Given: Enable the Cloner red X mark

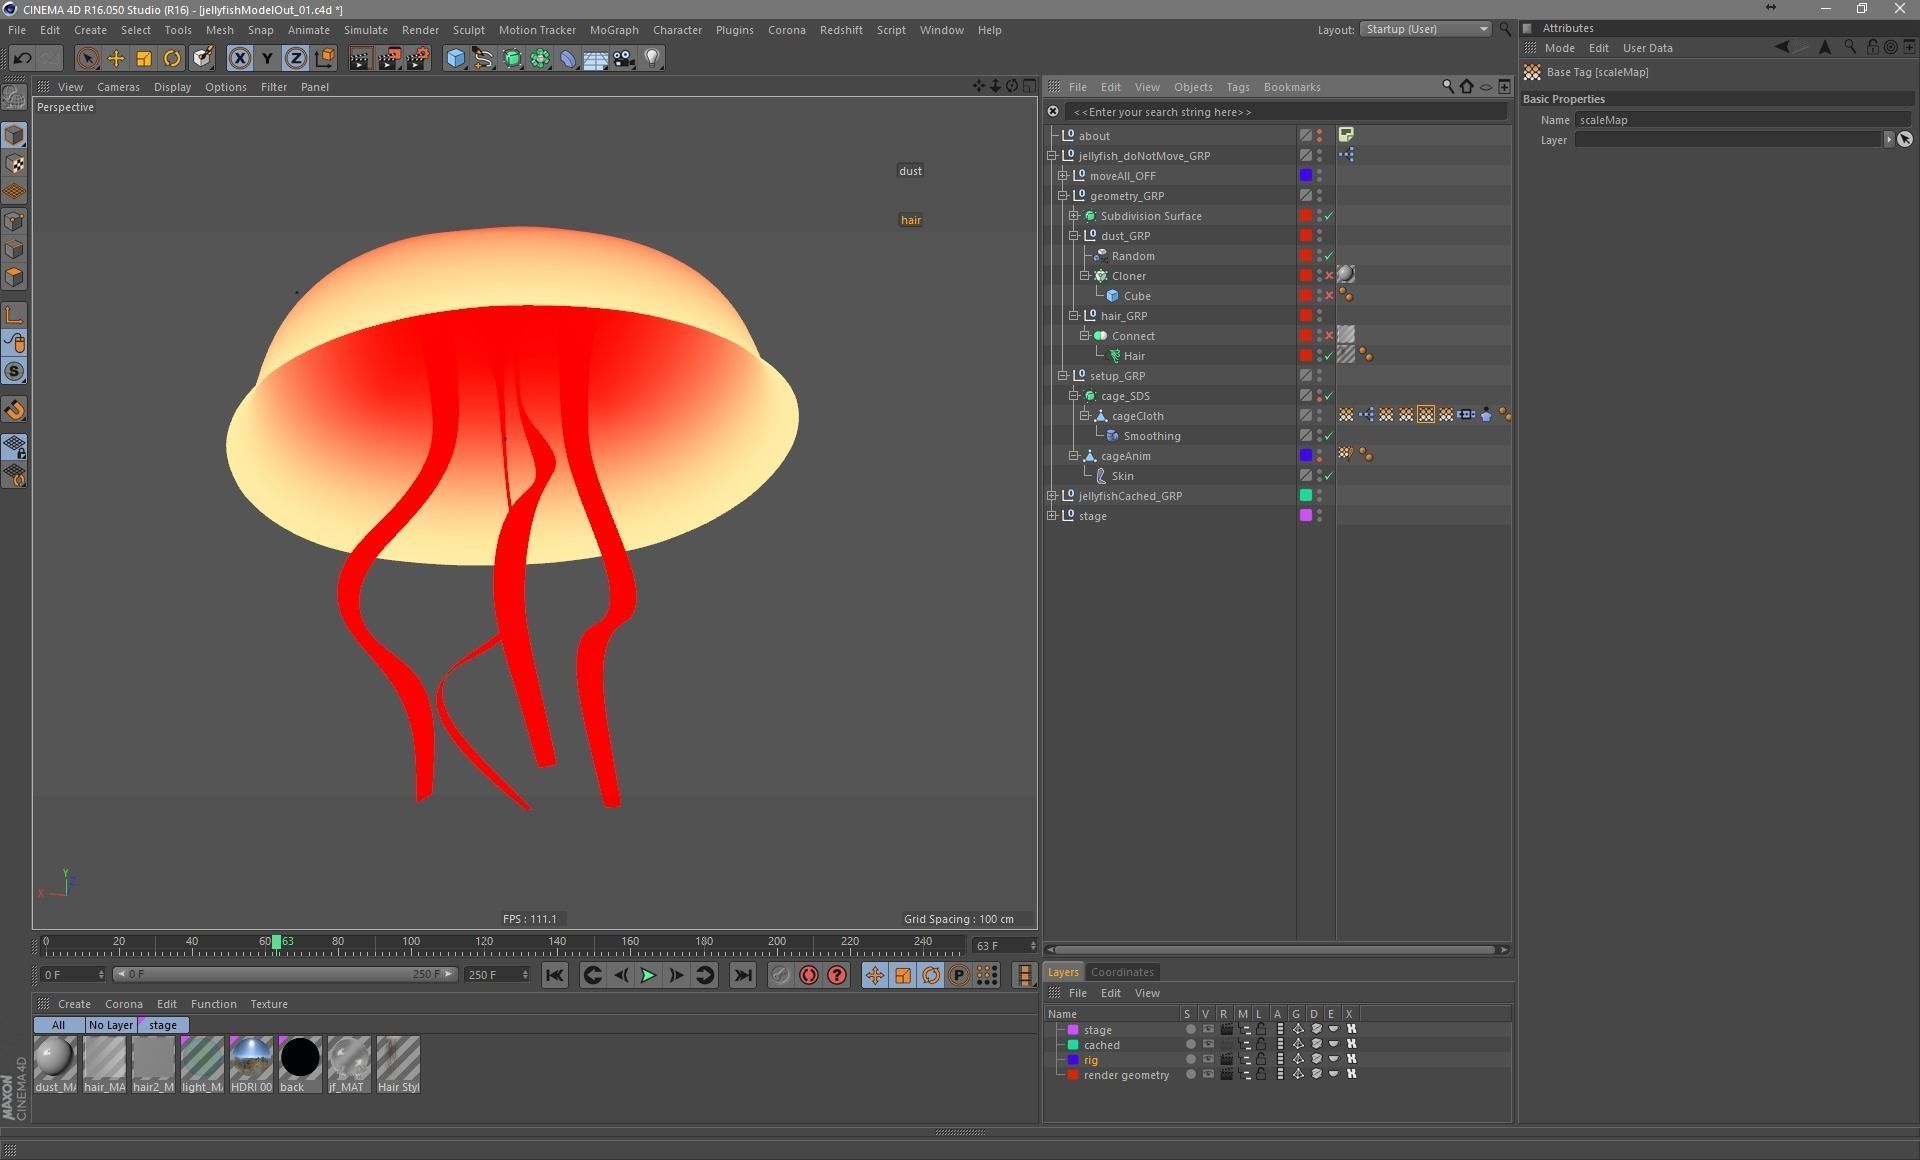Looking at the screenshot, I should (1329, 276).
